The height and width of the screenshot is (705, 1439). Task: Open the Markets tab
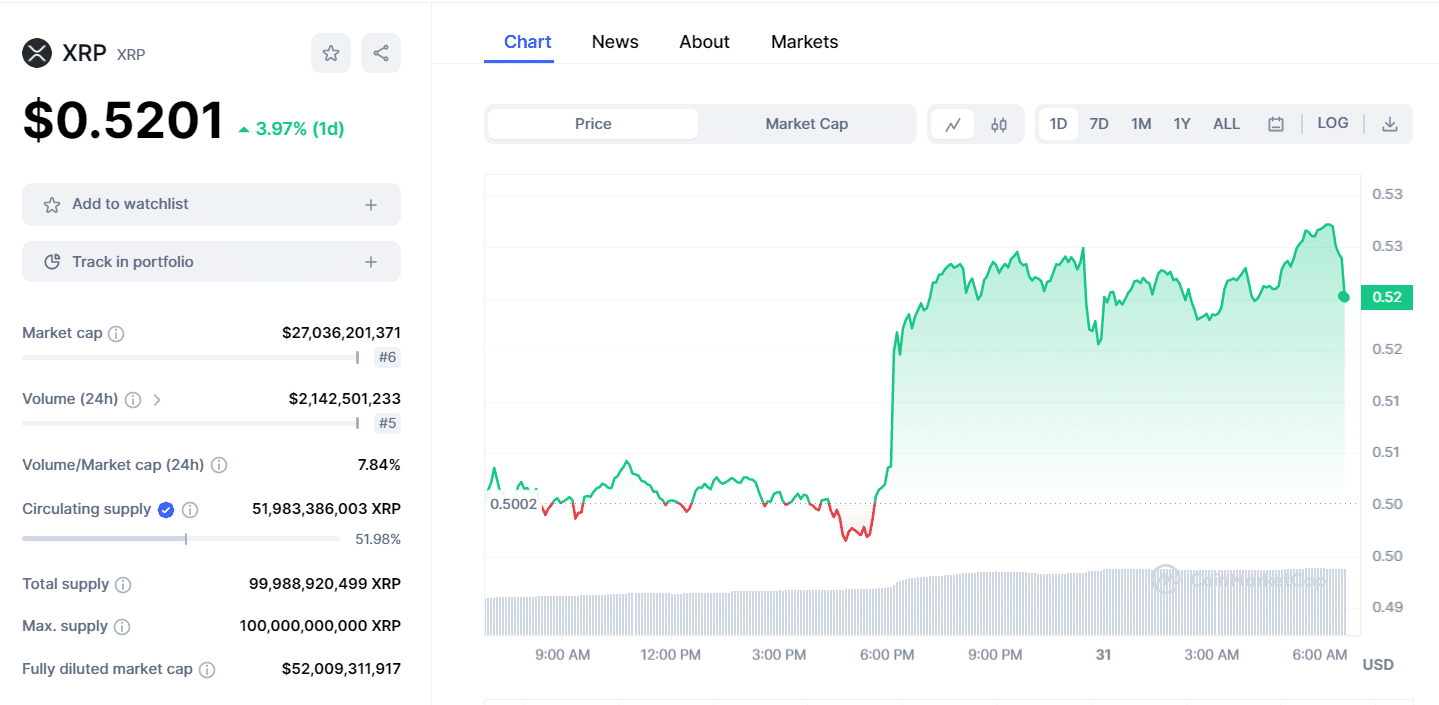[804, 42]
